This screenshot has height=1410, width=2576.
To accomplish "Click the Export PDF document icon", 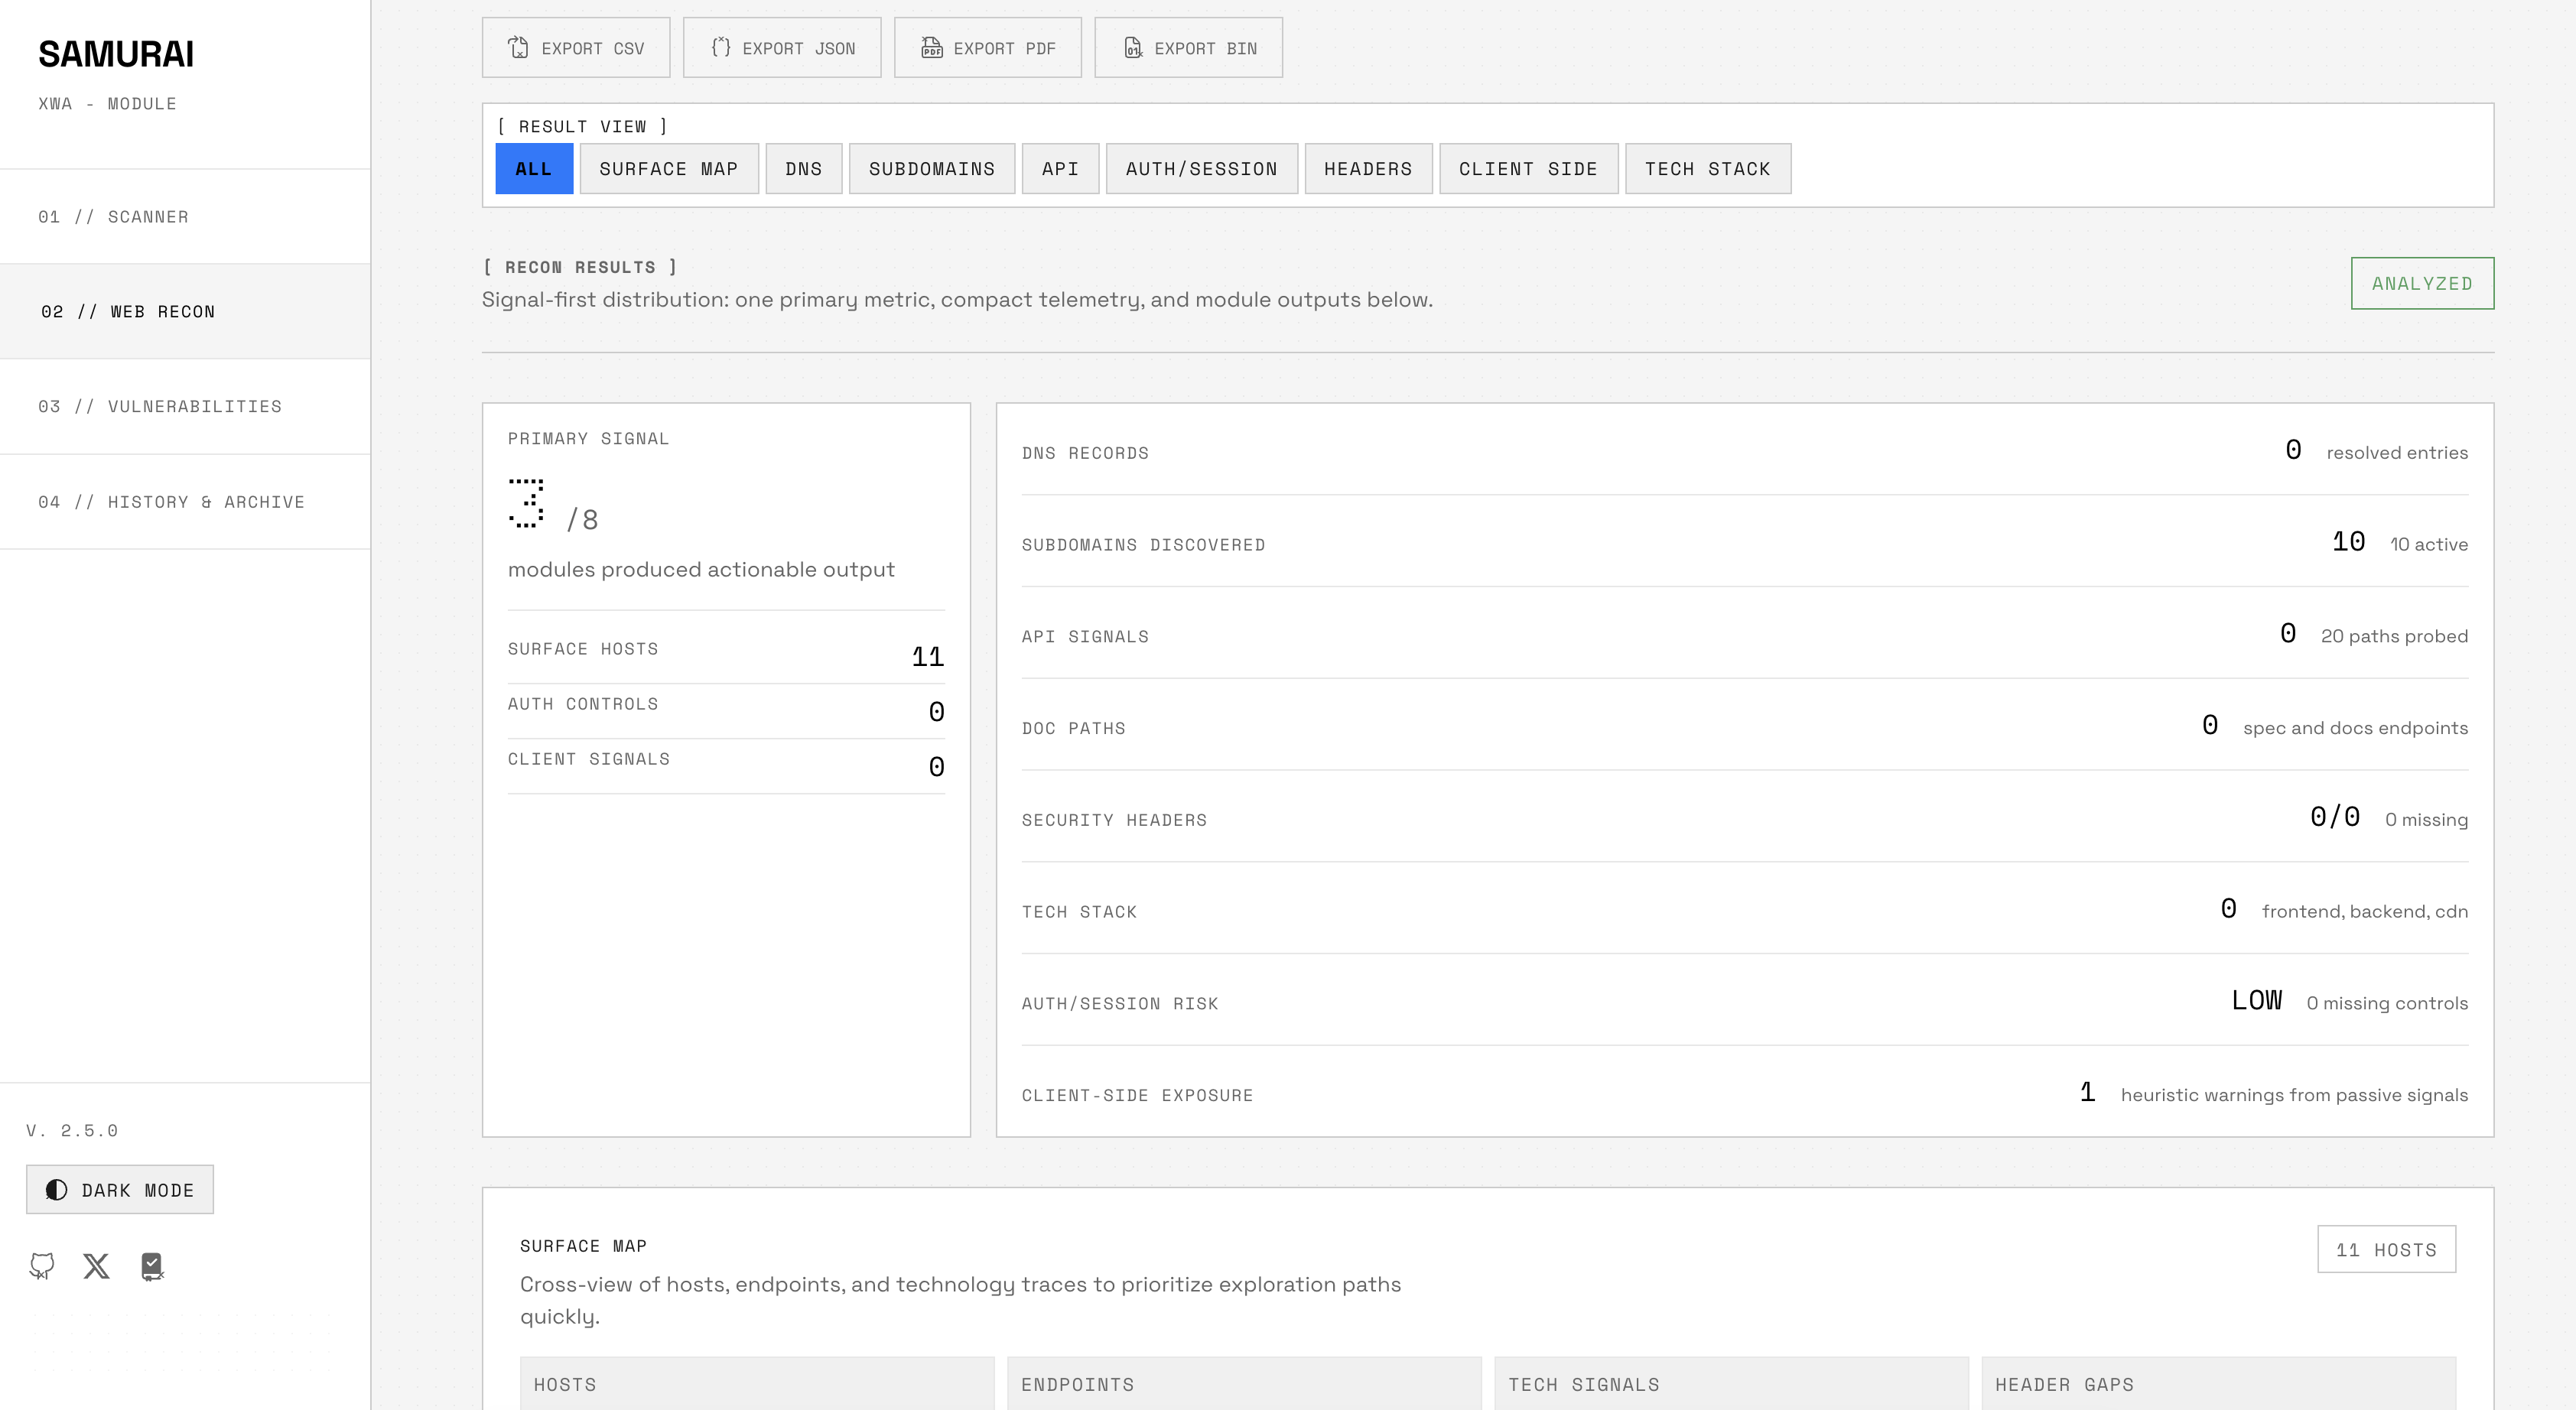I will coord(931,48).
